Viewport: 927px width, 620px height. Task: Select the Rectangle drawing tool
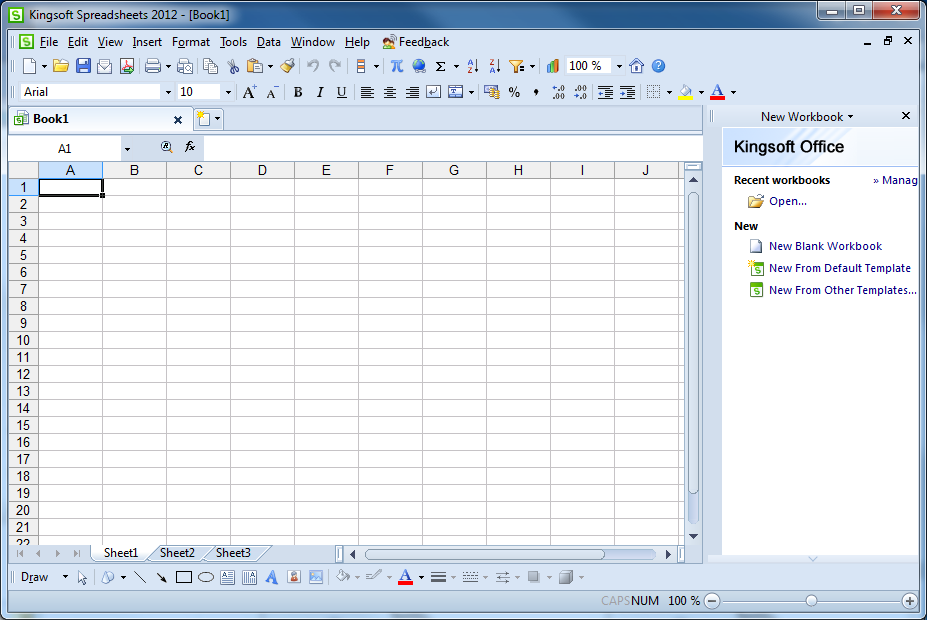coord(184,577)
